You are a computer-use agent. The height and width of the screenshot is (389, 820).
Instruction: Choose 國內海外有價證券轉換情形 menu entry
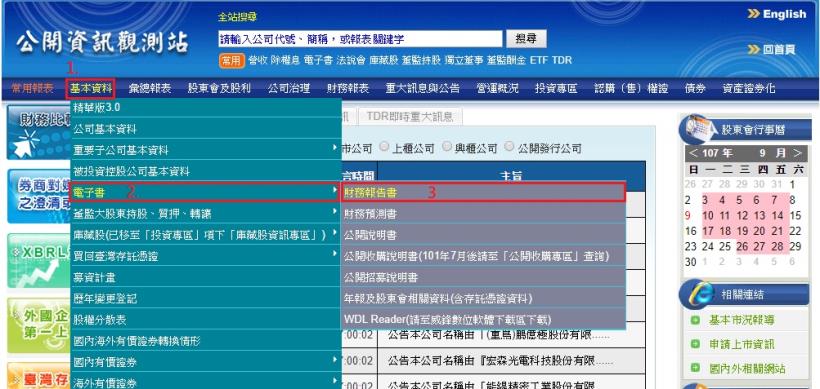pos(206,341)
